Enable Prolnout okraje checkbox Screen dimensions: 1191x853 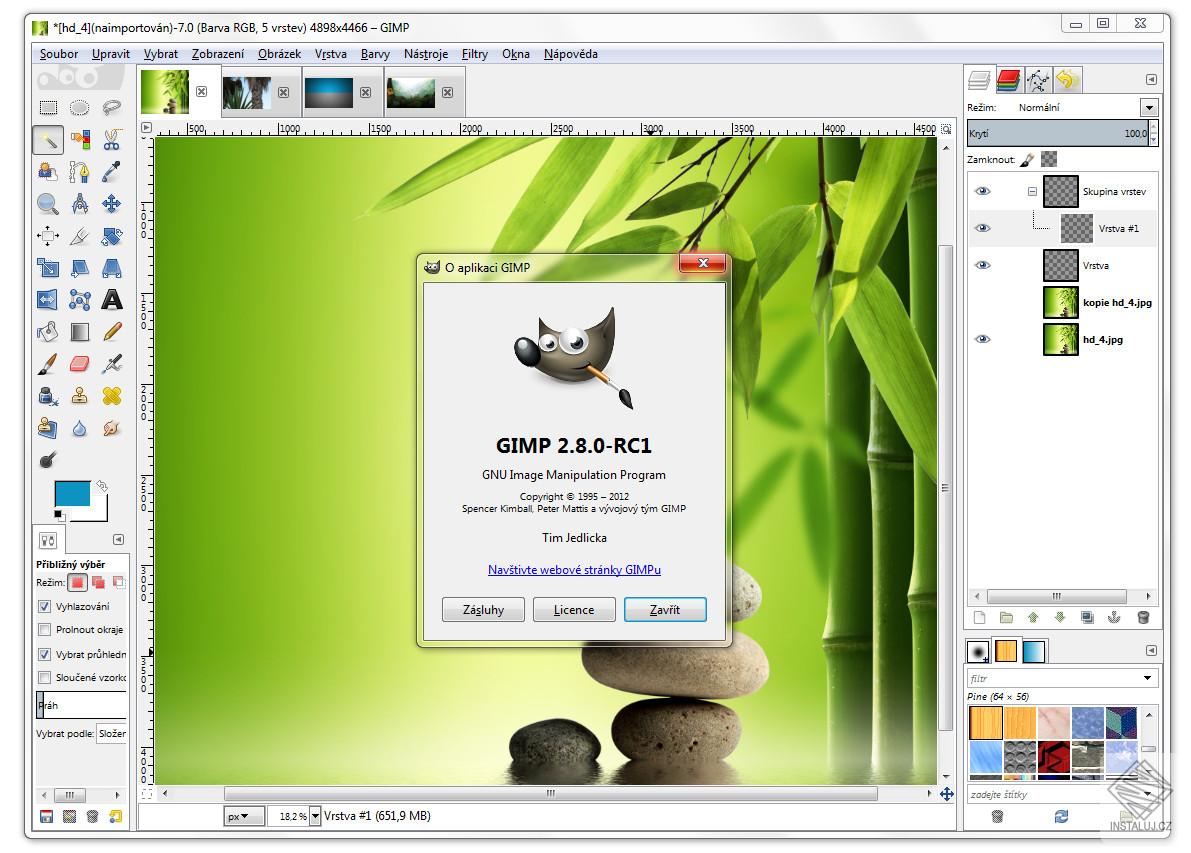44,630
